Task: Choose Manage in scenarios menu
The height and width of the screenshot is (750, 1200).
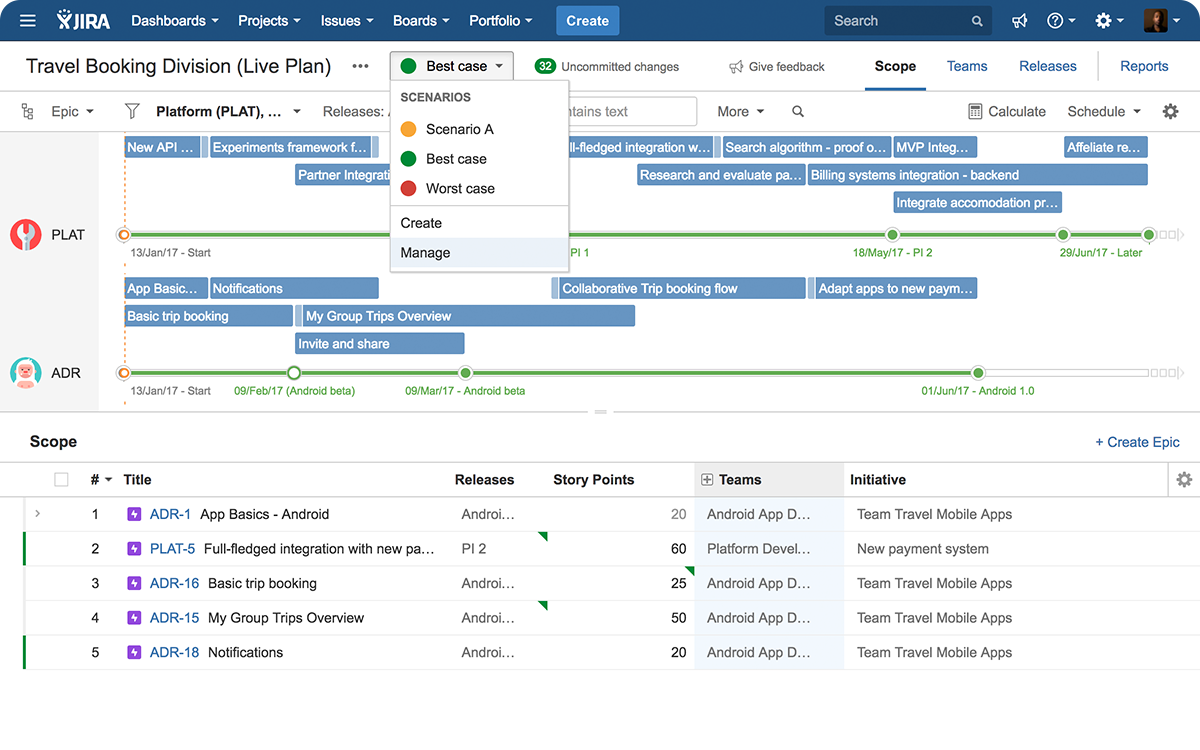Action: tap(479, 253)
